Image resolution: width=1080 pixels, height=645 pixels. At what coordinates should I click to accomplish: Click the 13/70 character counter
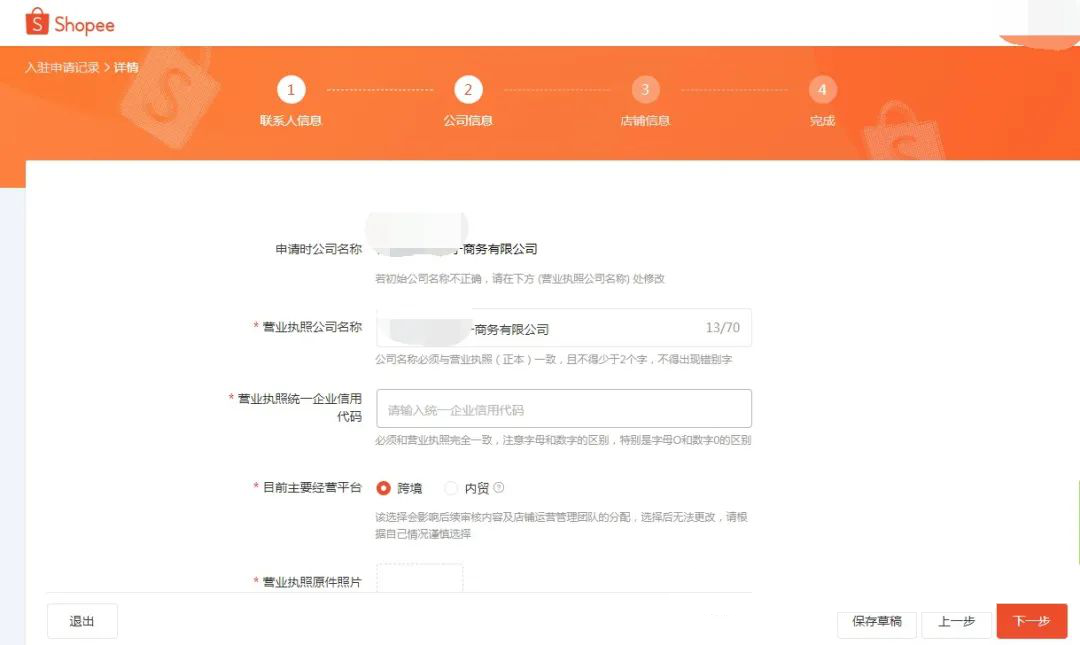click(x=723, y=328)
